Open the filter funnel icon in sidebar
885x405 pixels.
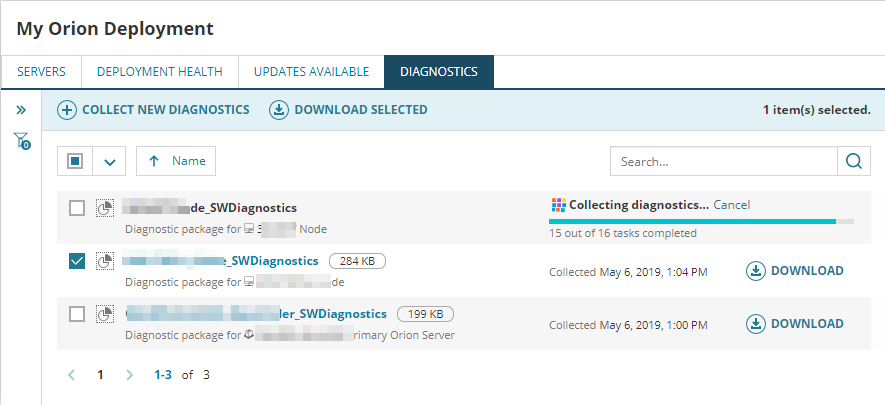pos(21,141)
